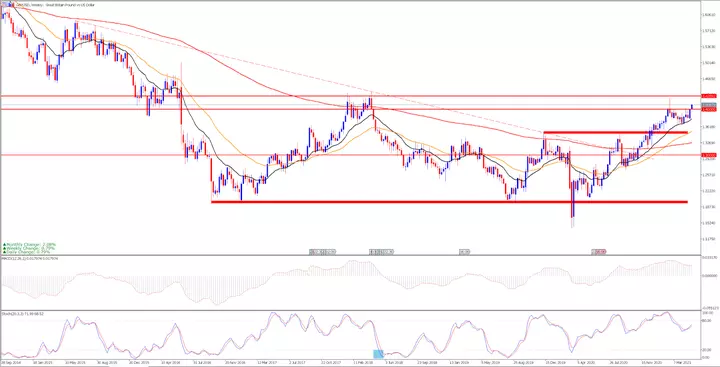Screen dimensions: 720x367
Task: Select the grey current price label on the price axis
Action: click(x=709, y=105)
